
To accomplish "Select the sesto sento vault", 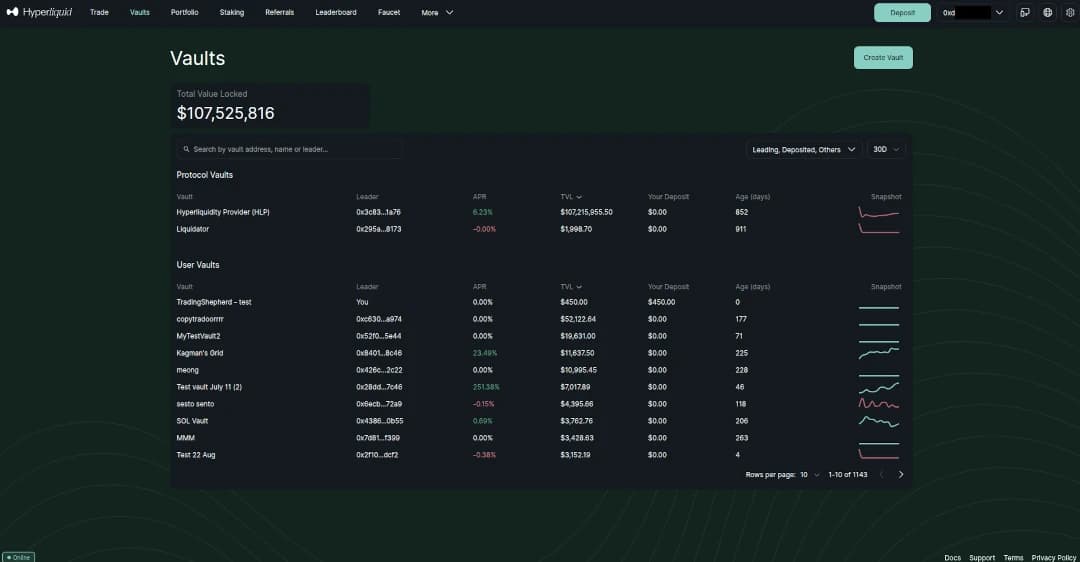I will tap(195, 404).
